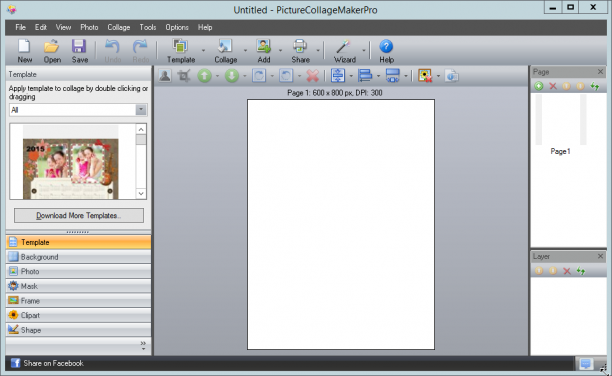The image size is (612, 376).
Task: Switch to the Frame panel tab
Action: click(x=78, y=301)
